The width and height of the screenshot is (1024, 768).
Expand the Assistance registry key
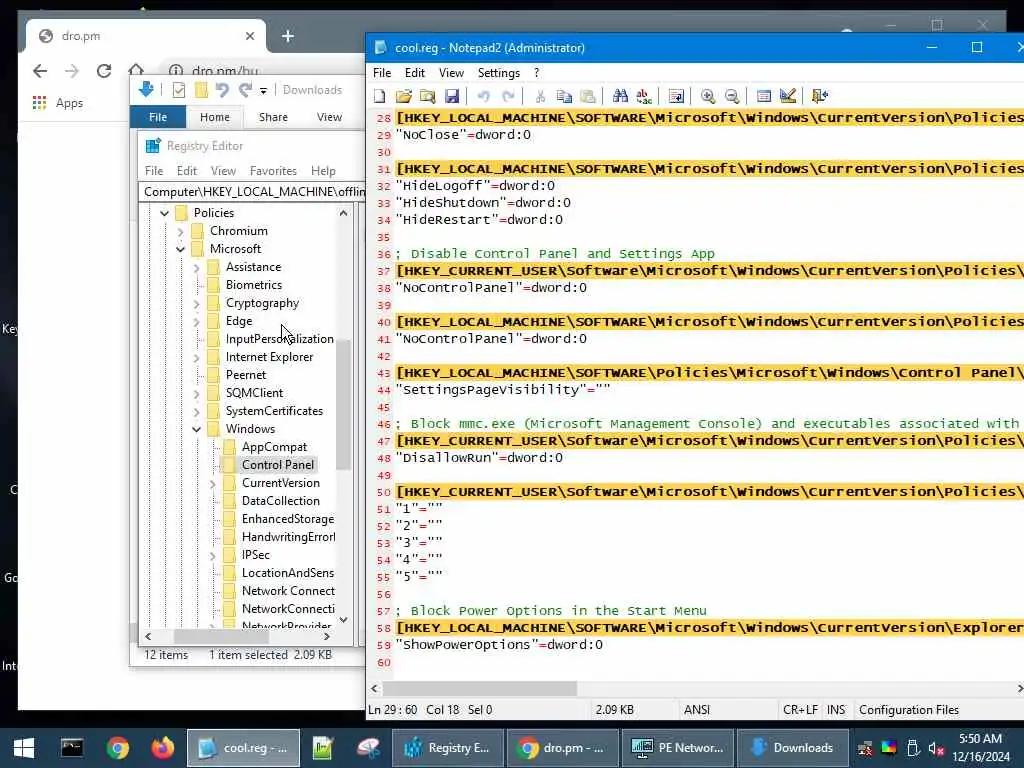[197, 267]
